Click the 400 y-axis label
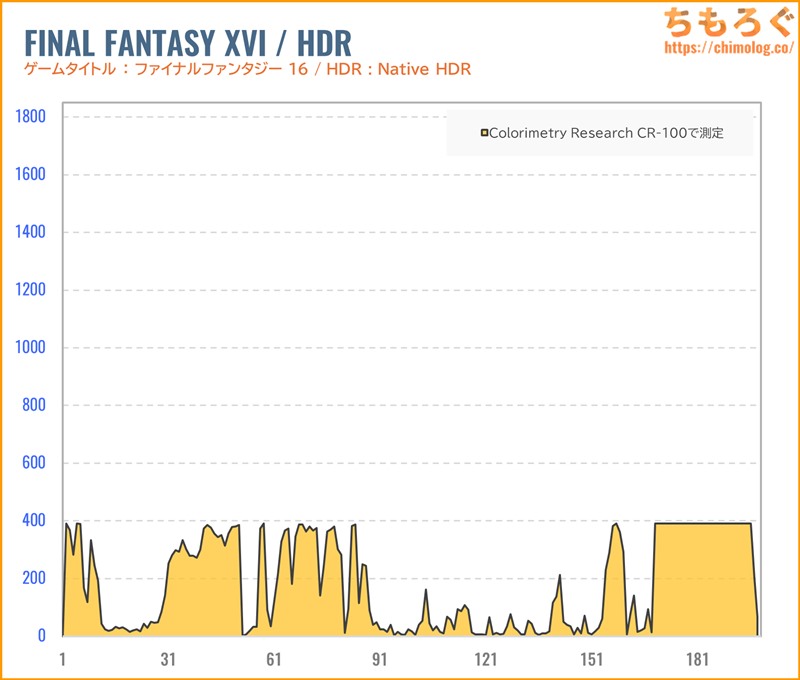The width and height of the screenshot is (800, 680). click(34, 521)
